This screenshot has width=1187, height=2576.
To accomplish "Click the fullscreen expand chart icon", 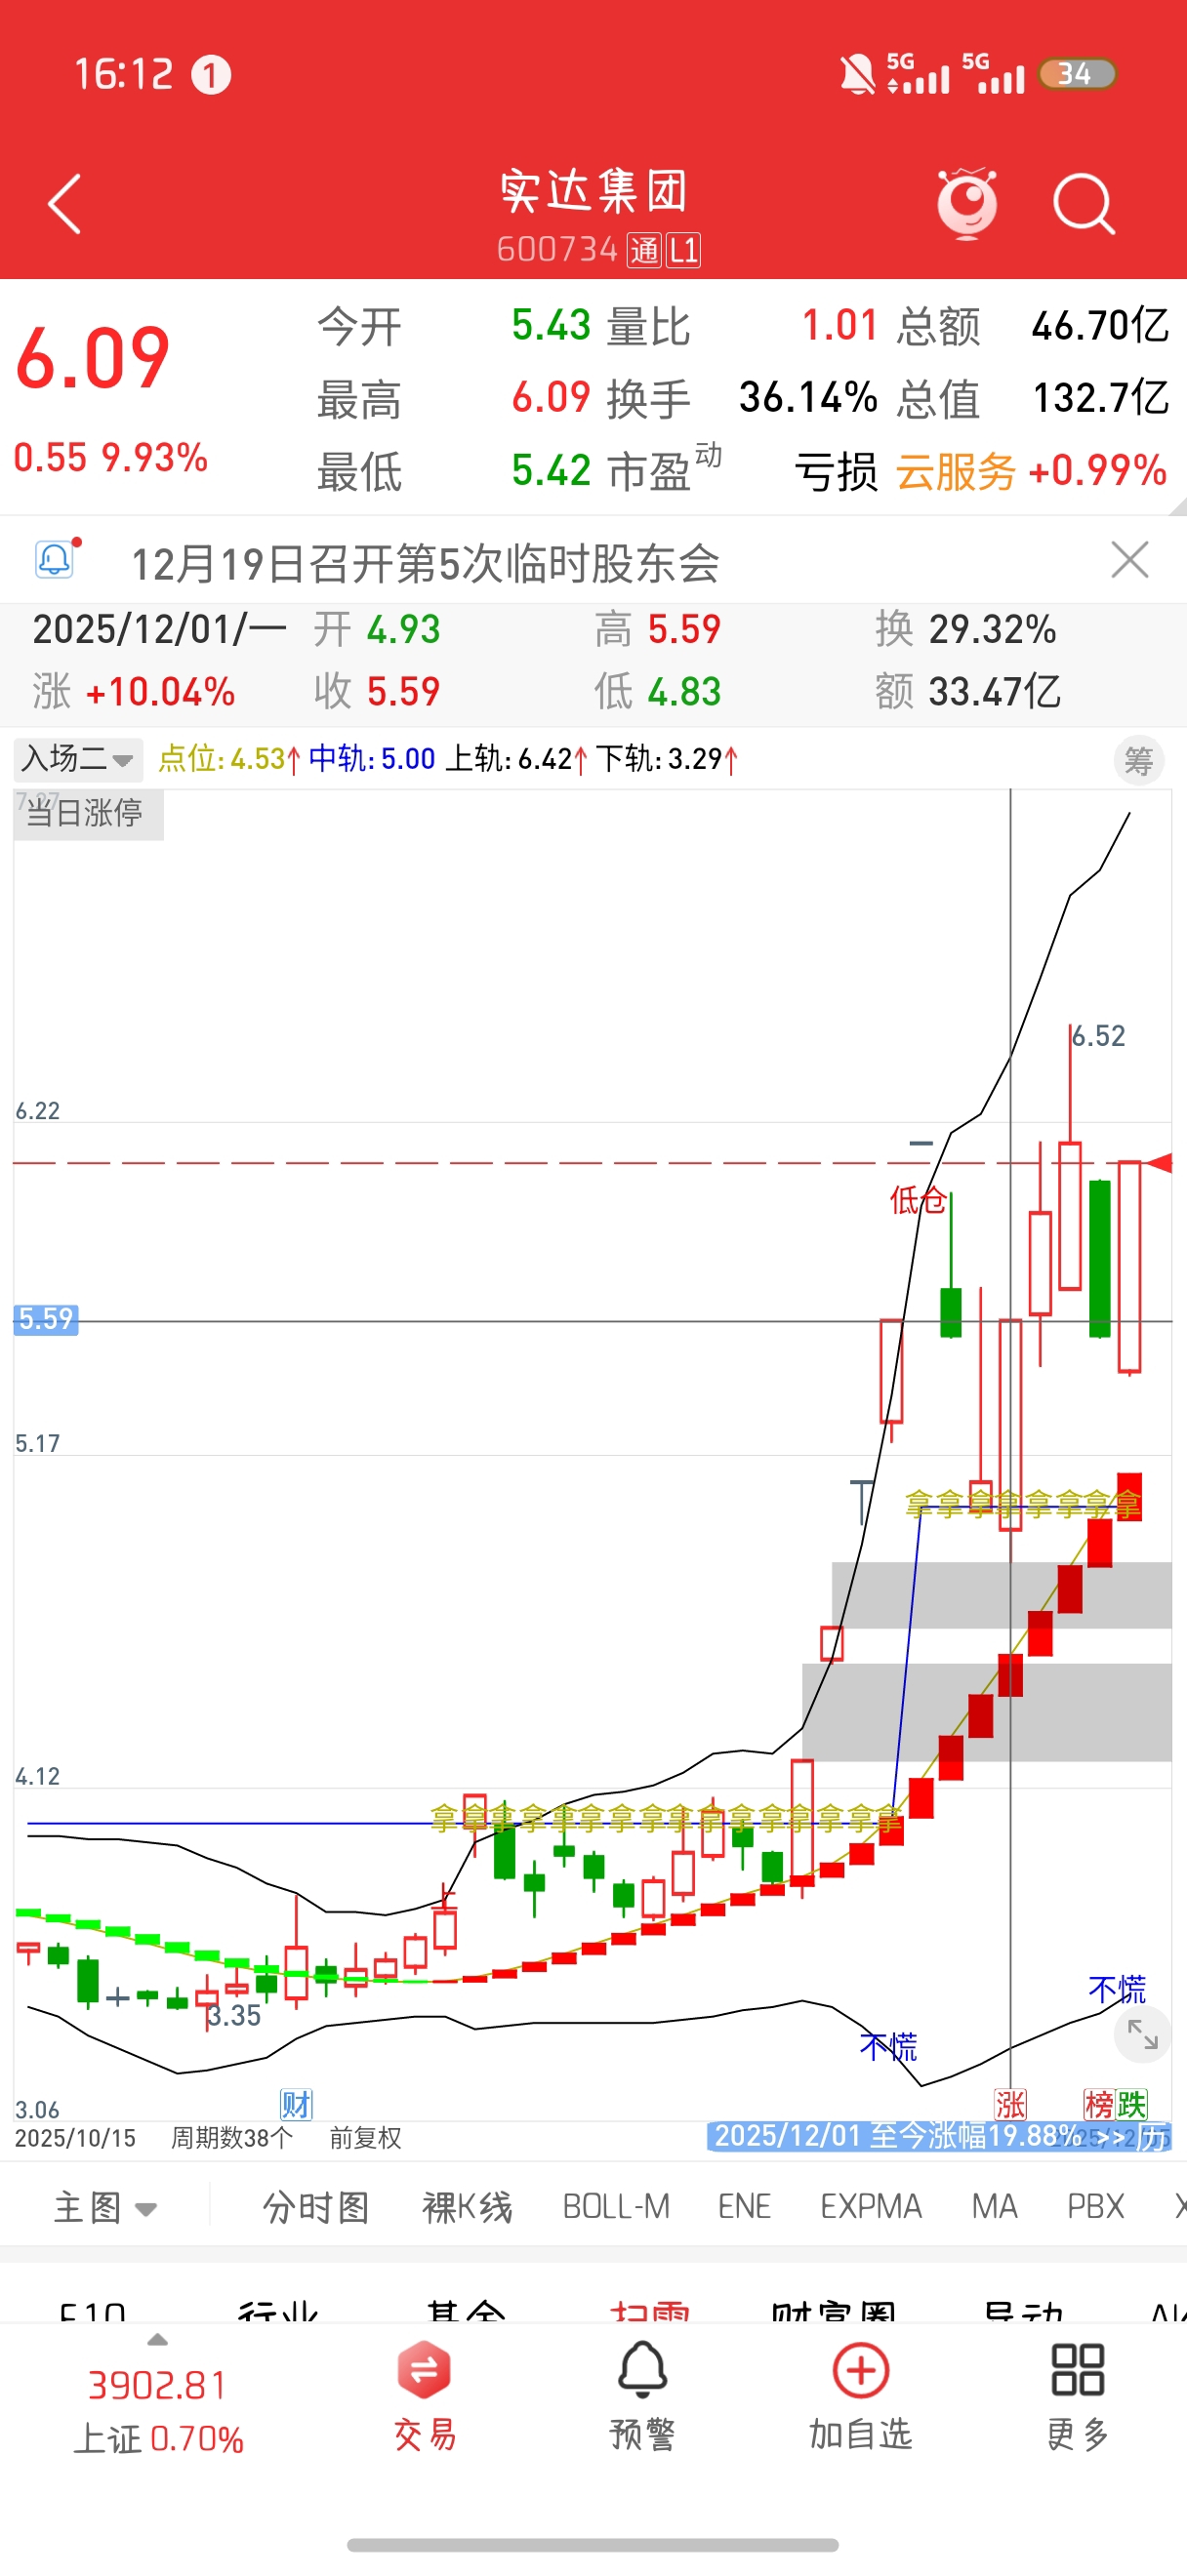I will pos(1142,2035).
